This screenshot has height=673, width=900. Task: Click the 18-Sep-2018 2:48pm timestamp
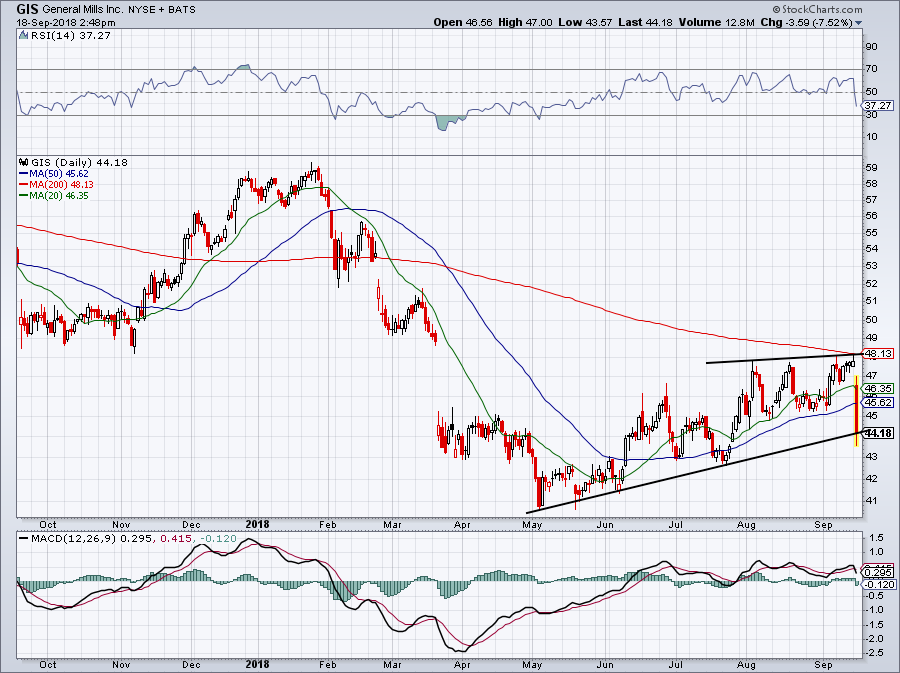tap(66, 23)
